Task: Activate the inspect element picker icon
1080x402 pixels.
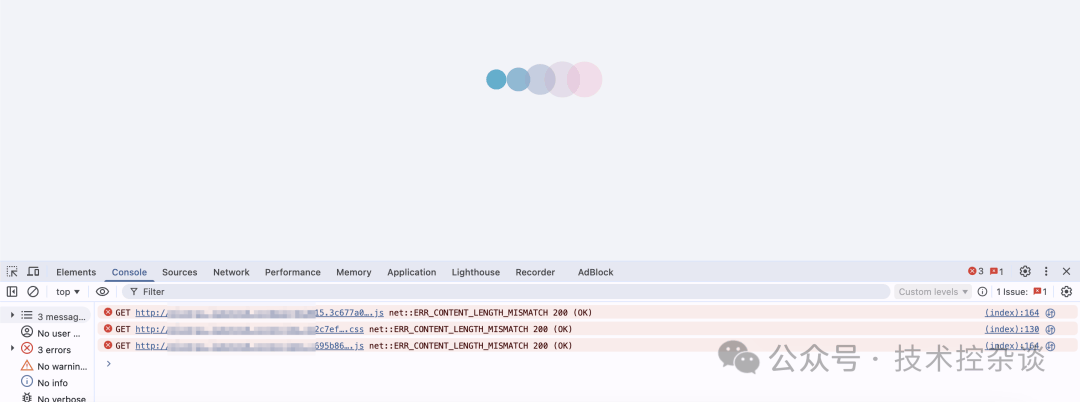Action: [x=12, y=272]
